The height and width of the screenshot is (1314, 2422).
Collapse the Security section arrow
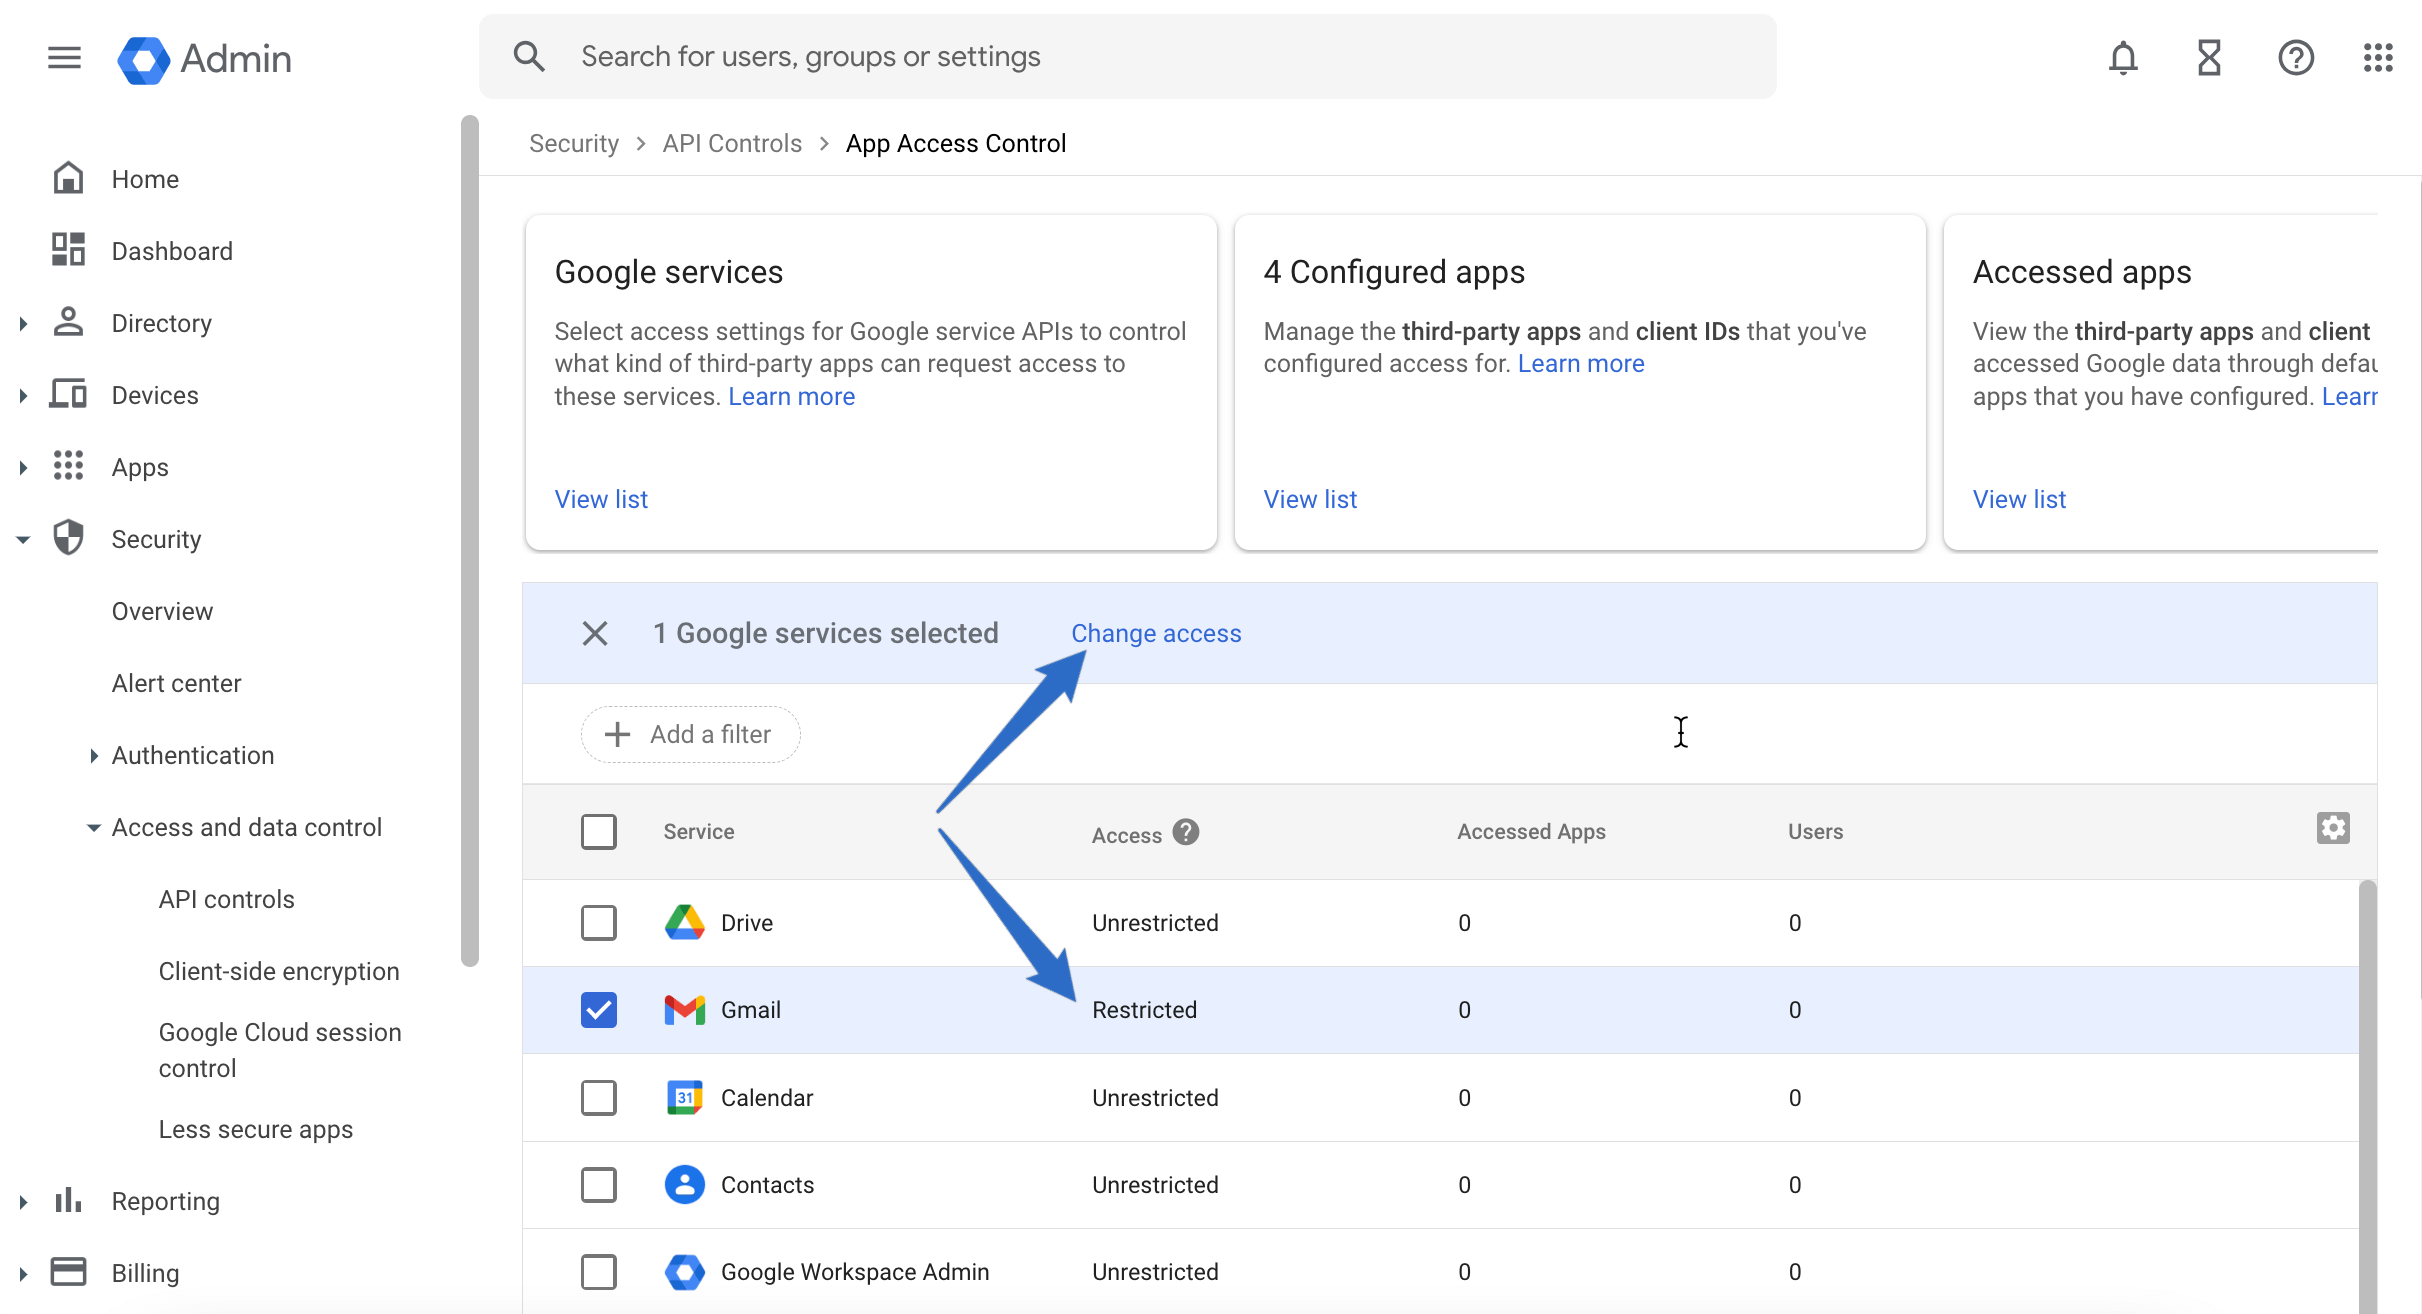(23, 539)
